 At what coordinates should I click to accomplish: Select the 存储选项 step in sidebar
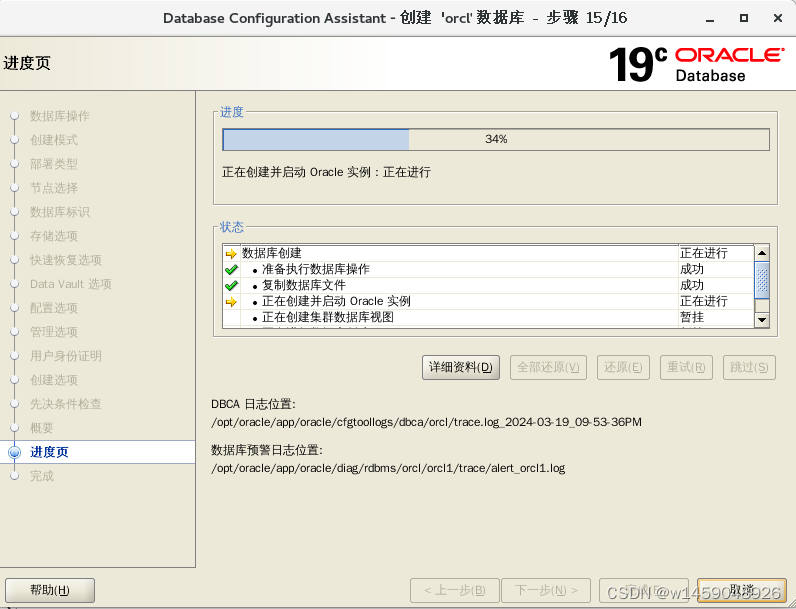pyautogui.click(x=54, y=236)
